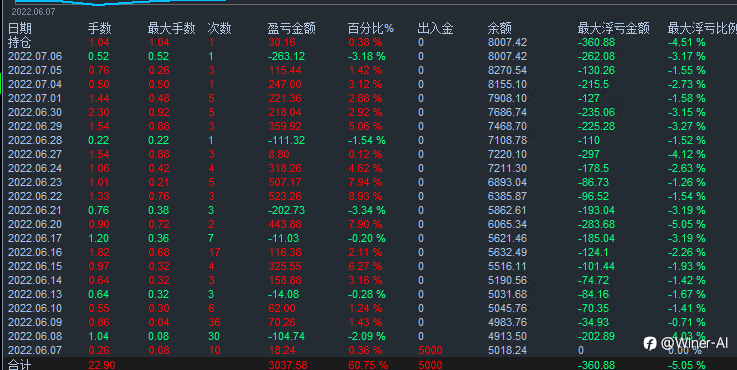Click the 2022.06.07 chart date label
Screen dimensions: 737x370
(x=33, y=12)
